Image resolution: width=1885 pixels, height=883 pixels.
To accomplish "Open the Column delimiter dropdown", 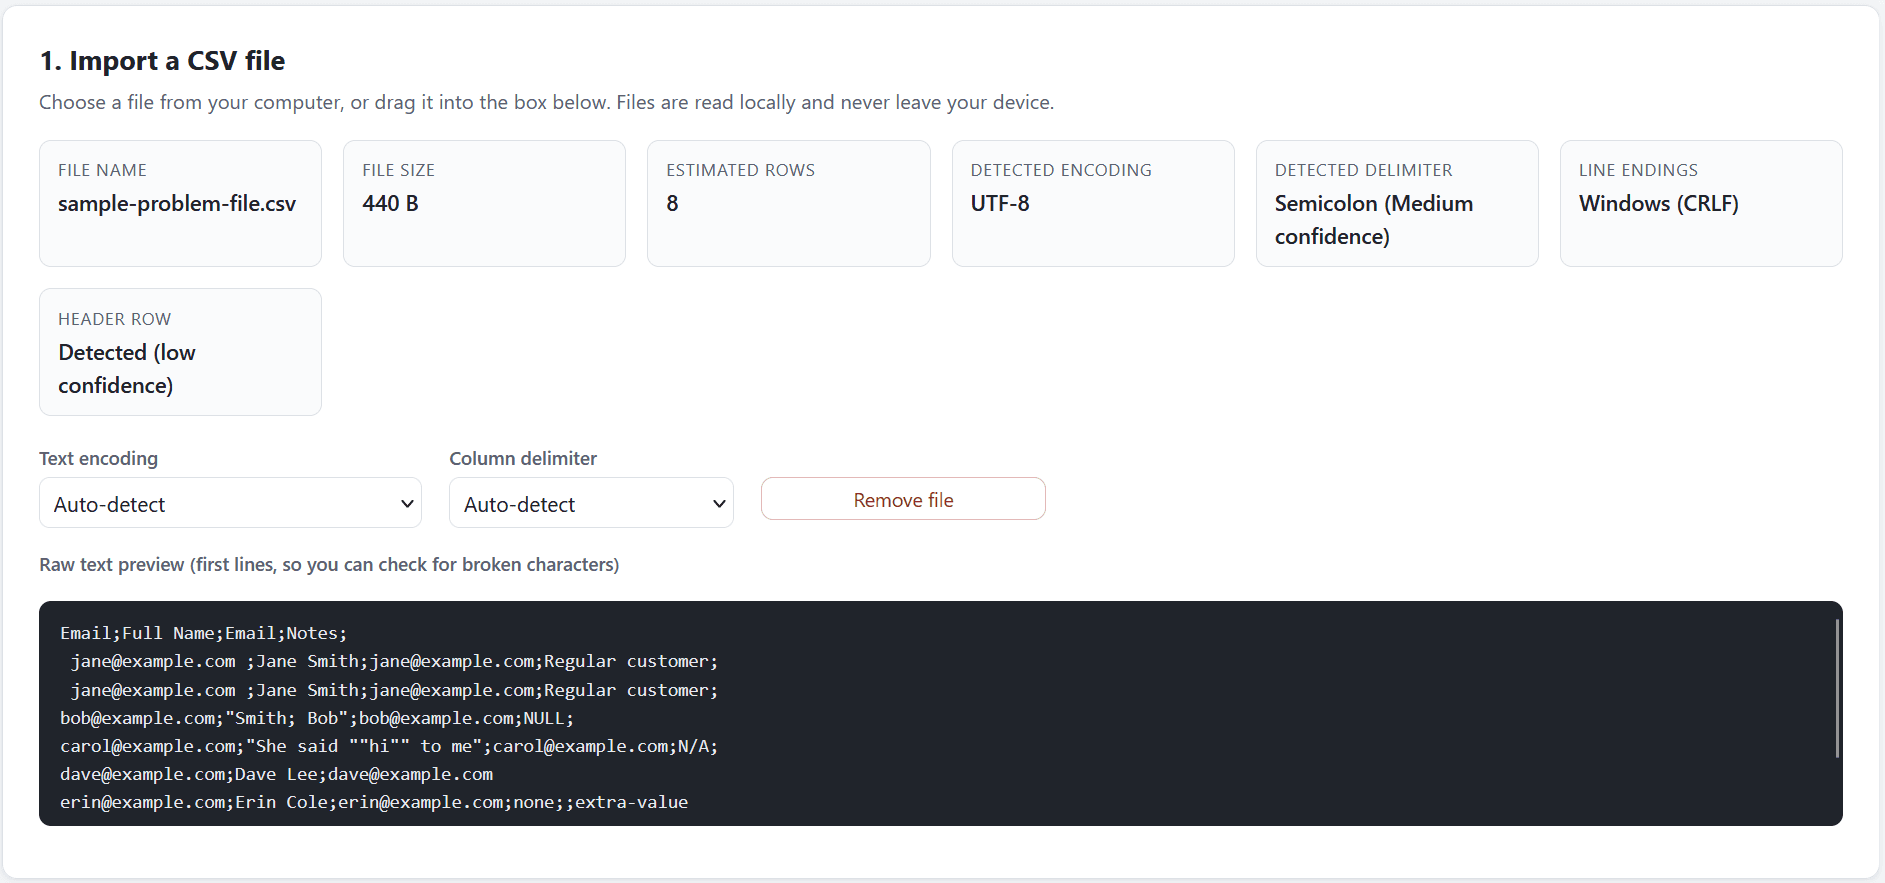I will point(591,503).
